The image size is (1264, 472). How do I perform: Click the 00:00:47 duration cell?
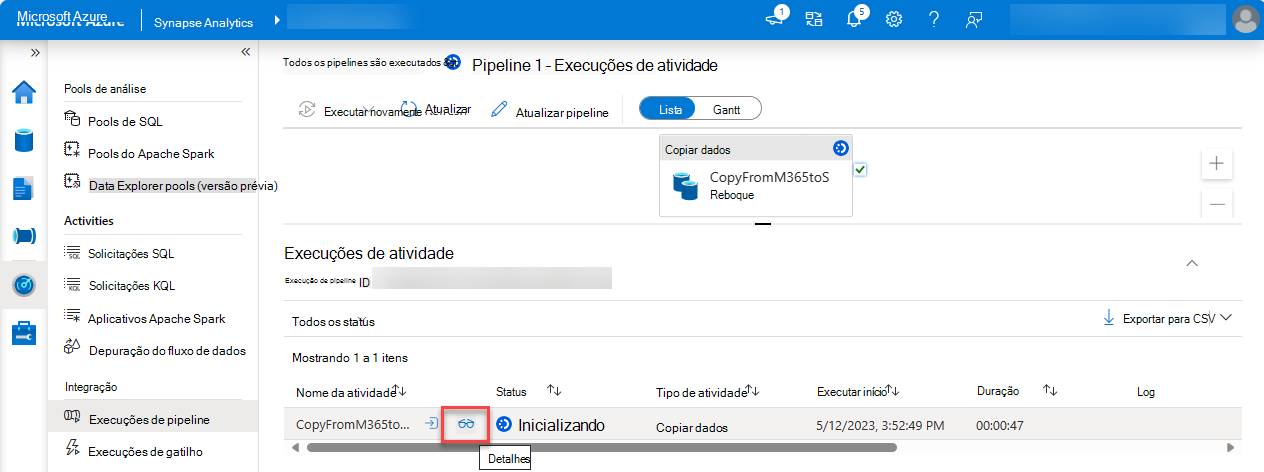[x=1002, y=425]
